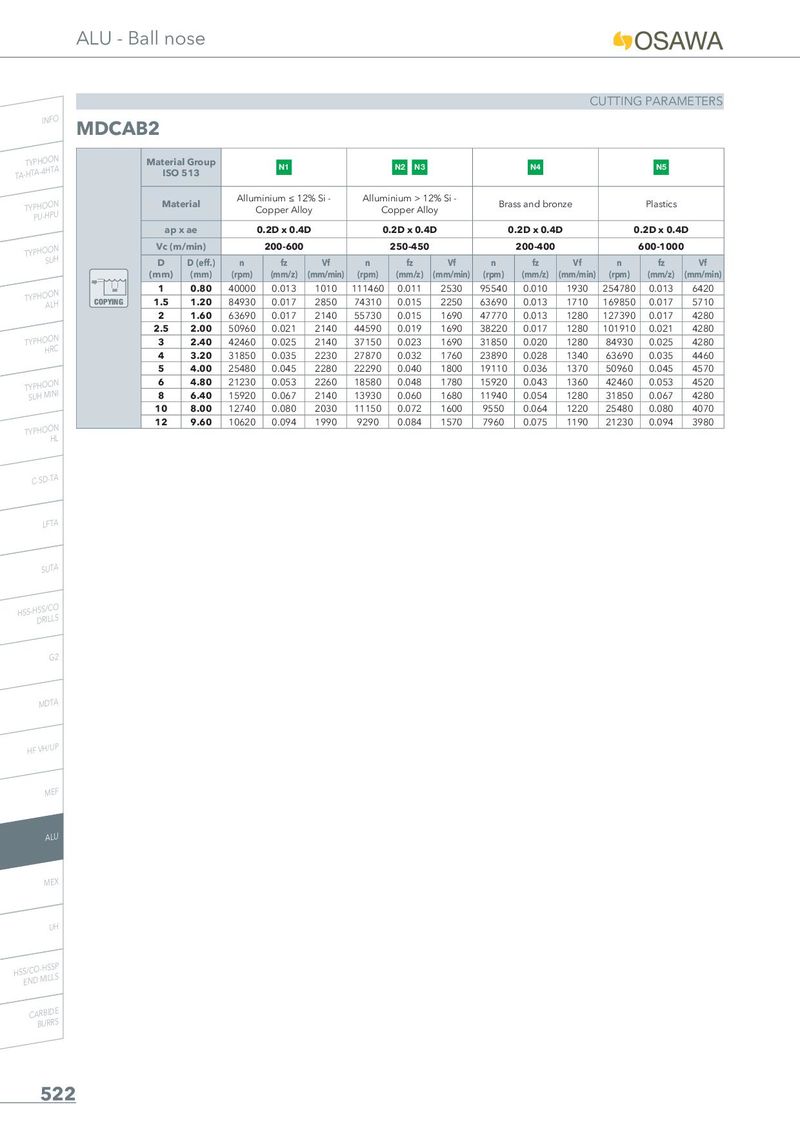This screenshot has width=800, height=1132.
Task: Click the rpm value '9290'
Action: click(x=368, y=422)
